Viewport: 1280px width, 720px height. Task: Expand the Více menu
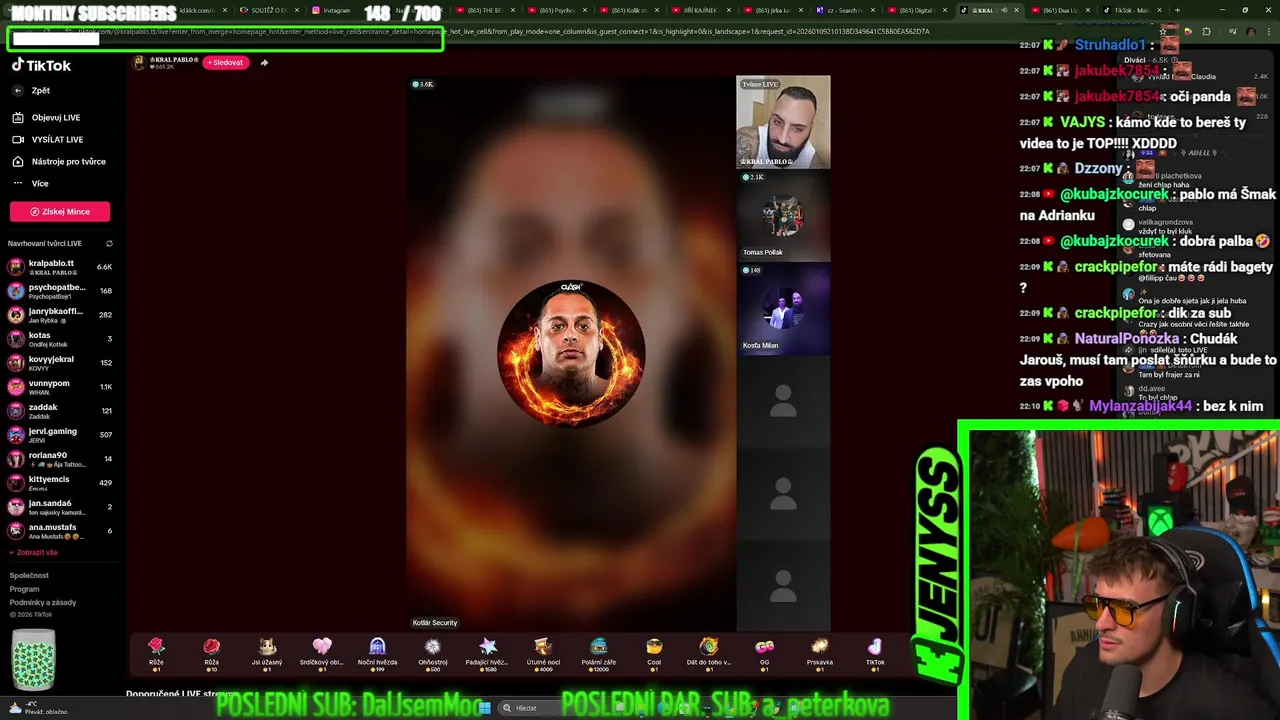coord(30,183)
